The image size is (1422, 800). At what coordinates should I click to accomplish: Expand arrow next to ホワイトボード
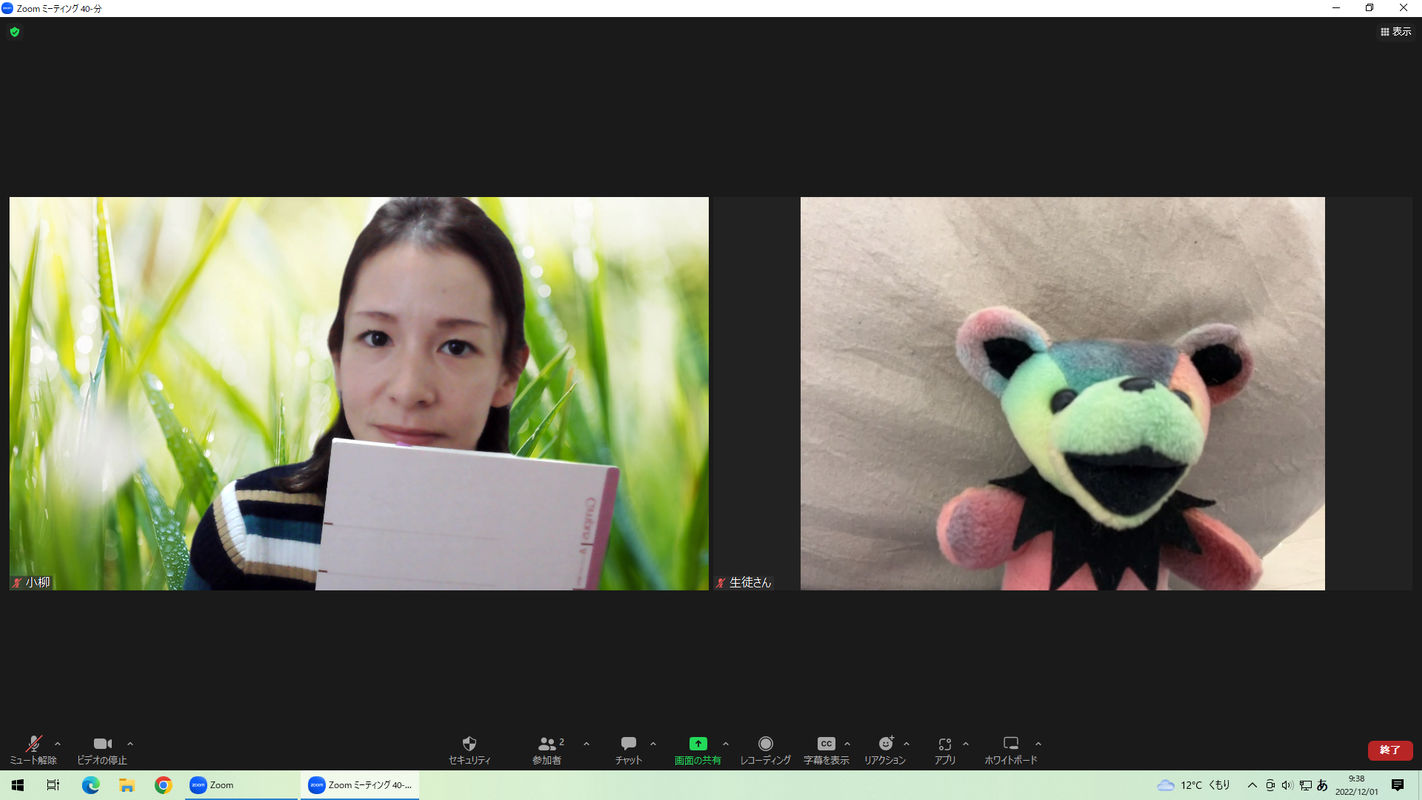coord(1038,744)
